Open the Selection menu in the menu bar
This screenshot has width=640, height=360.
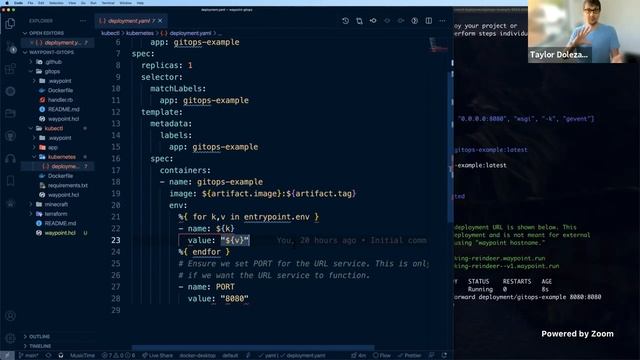[56, 3]
